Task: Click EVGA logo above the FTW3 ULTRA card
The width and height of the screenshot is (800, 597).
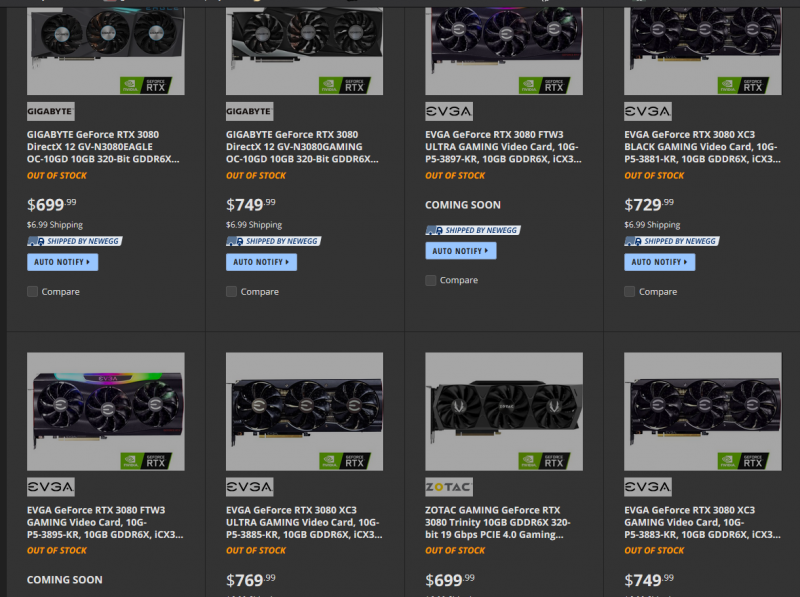Action: point(449,111)
